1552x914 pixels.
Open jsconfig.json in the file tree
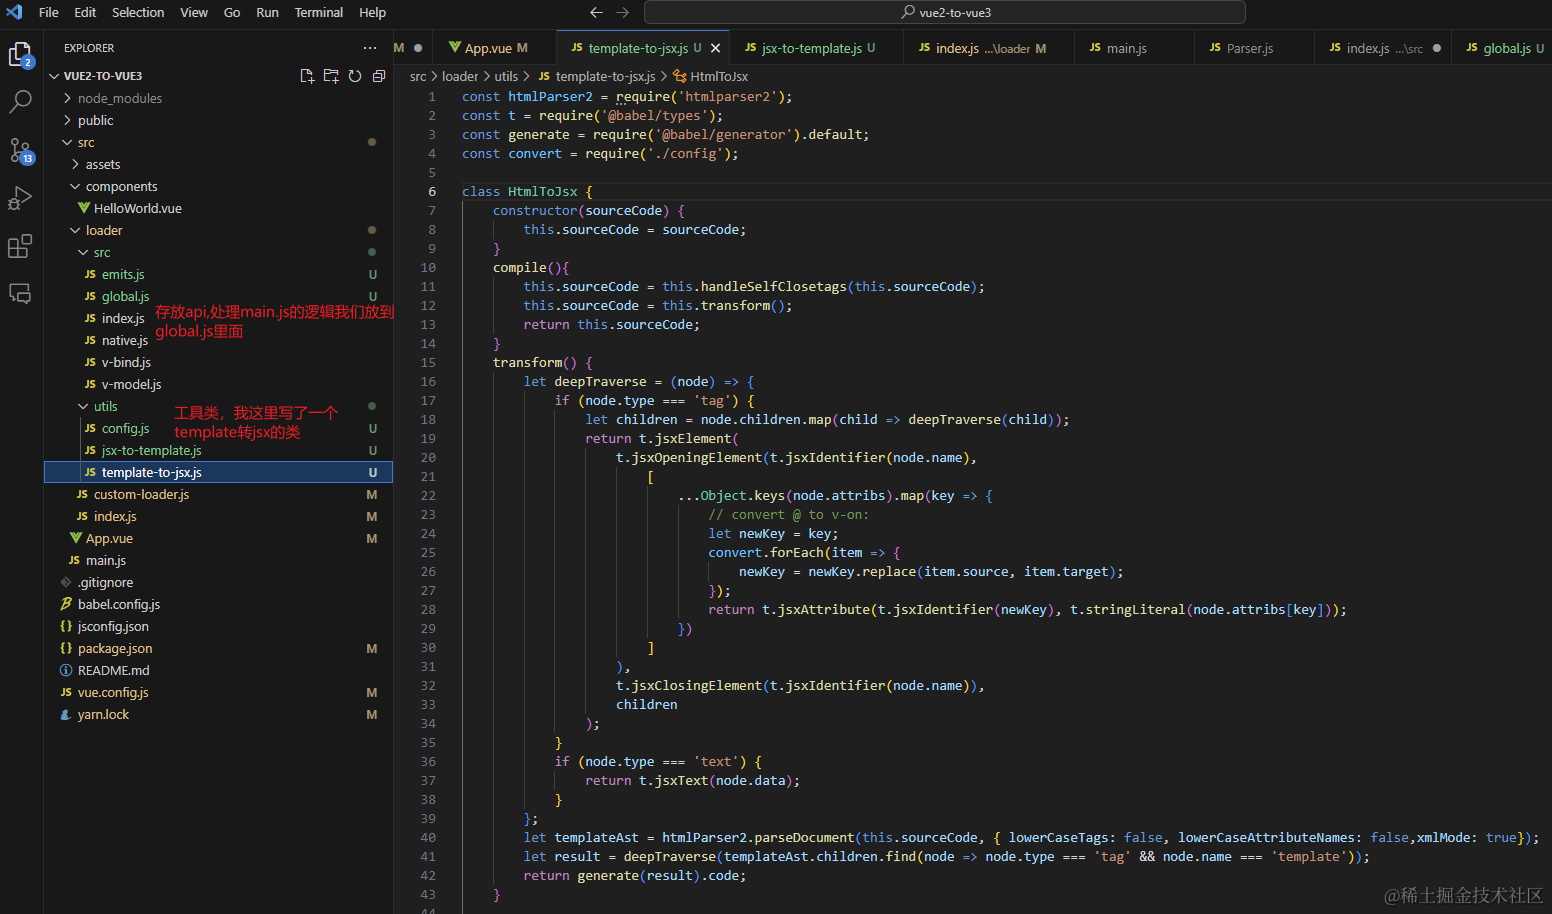218,626
